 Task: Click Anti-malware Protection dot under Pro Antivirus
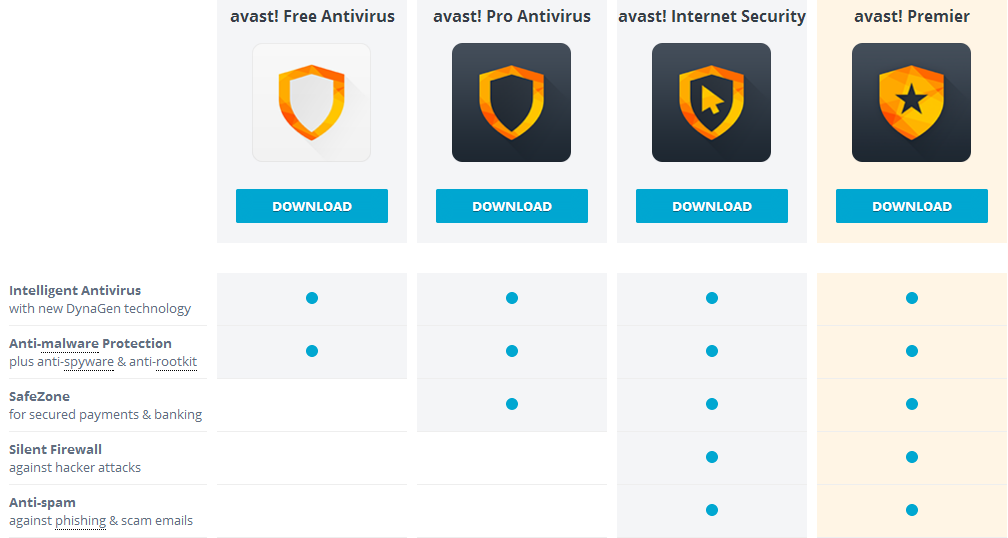click(512, 351)
